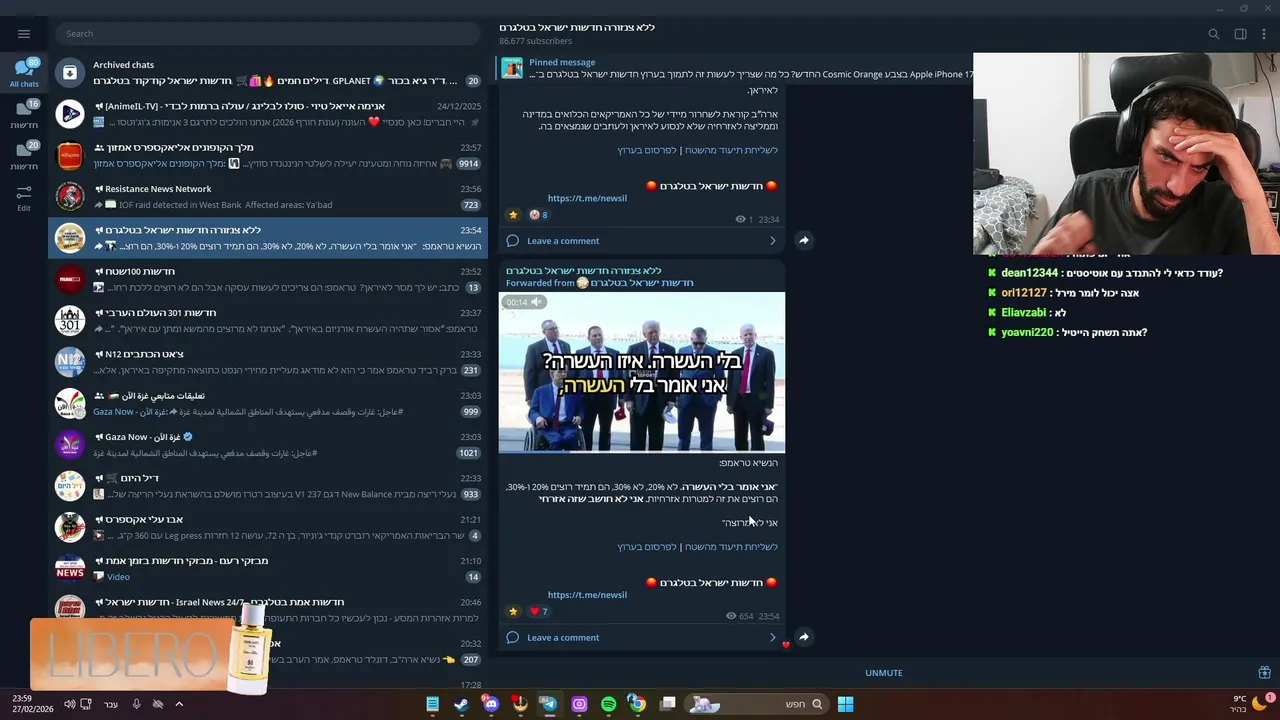1280x720 pixels.
Task: Open מבזקי רעם channel
Action: [268, 568]
